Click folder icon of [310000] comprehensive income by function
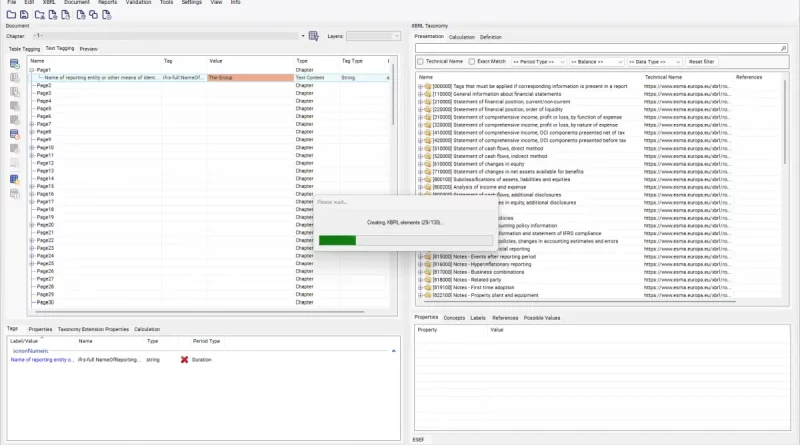 coord(428,117)
